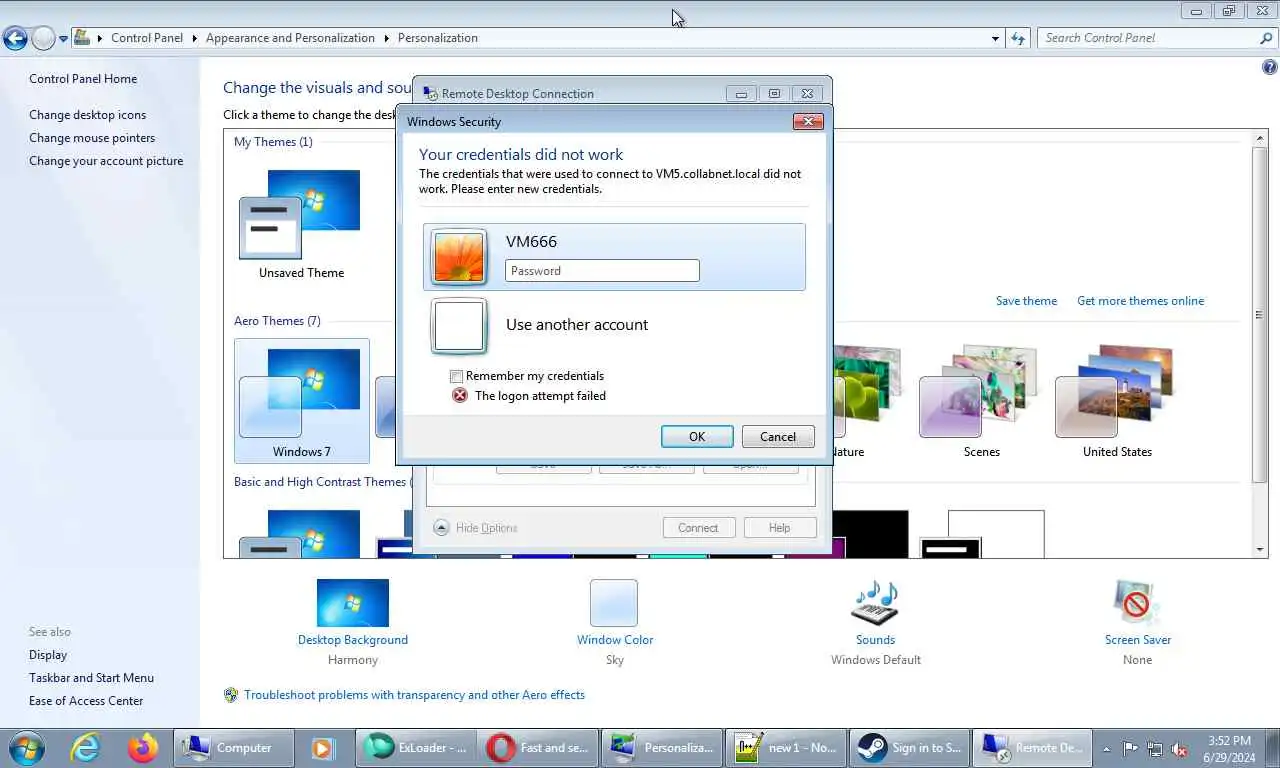
Task: Switch to the Computer taskbar window
Action: [234, 748]
